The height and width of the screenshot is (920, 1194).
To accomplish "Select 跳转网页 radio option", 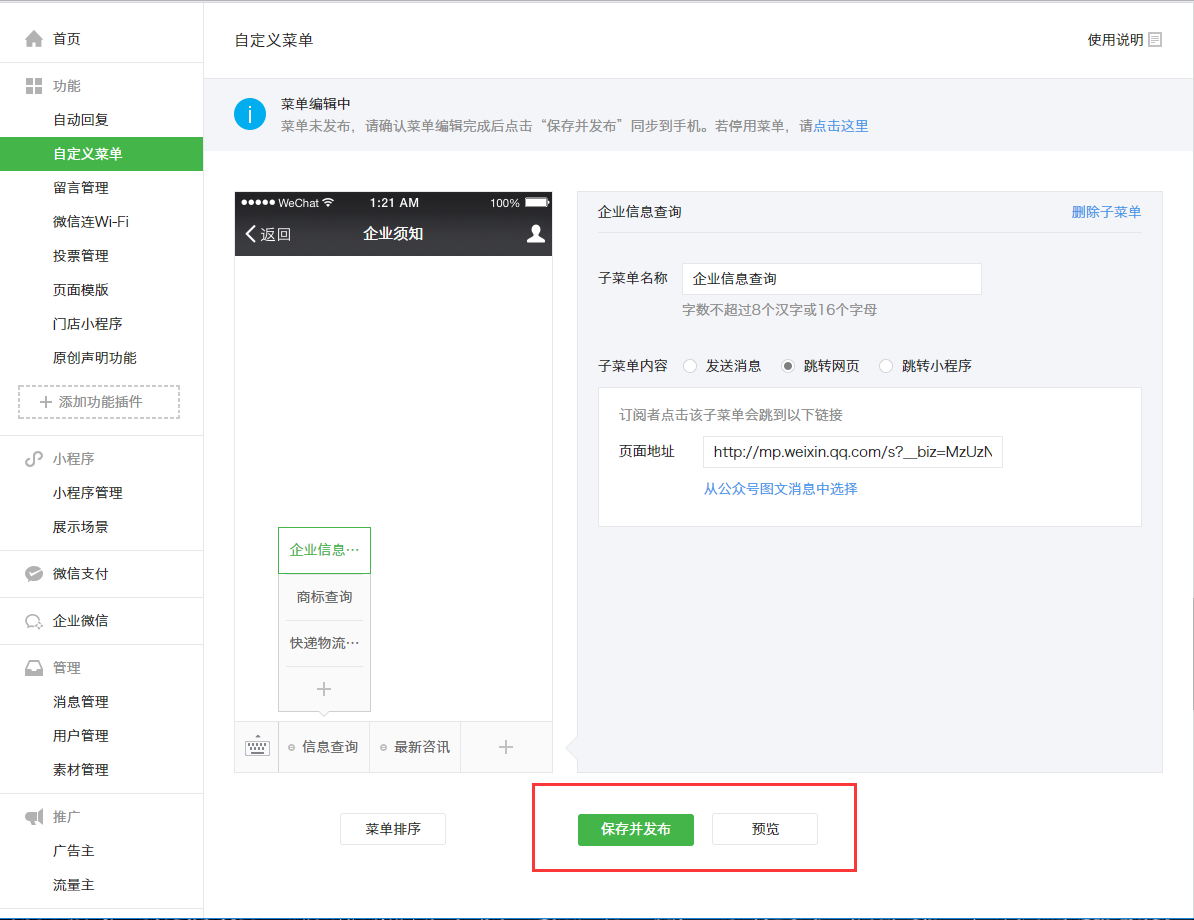I will (x=788, y=366).
